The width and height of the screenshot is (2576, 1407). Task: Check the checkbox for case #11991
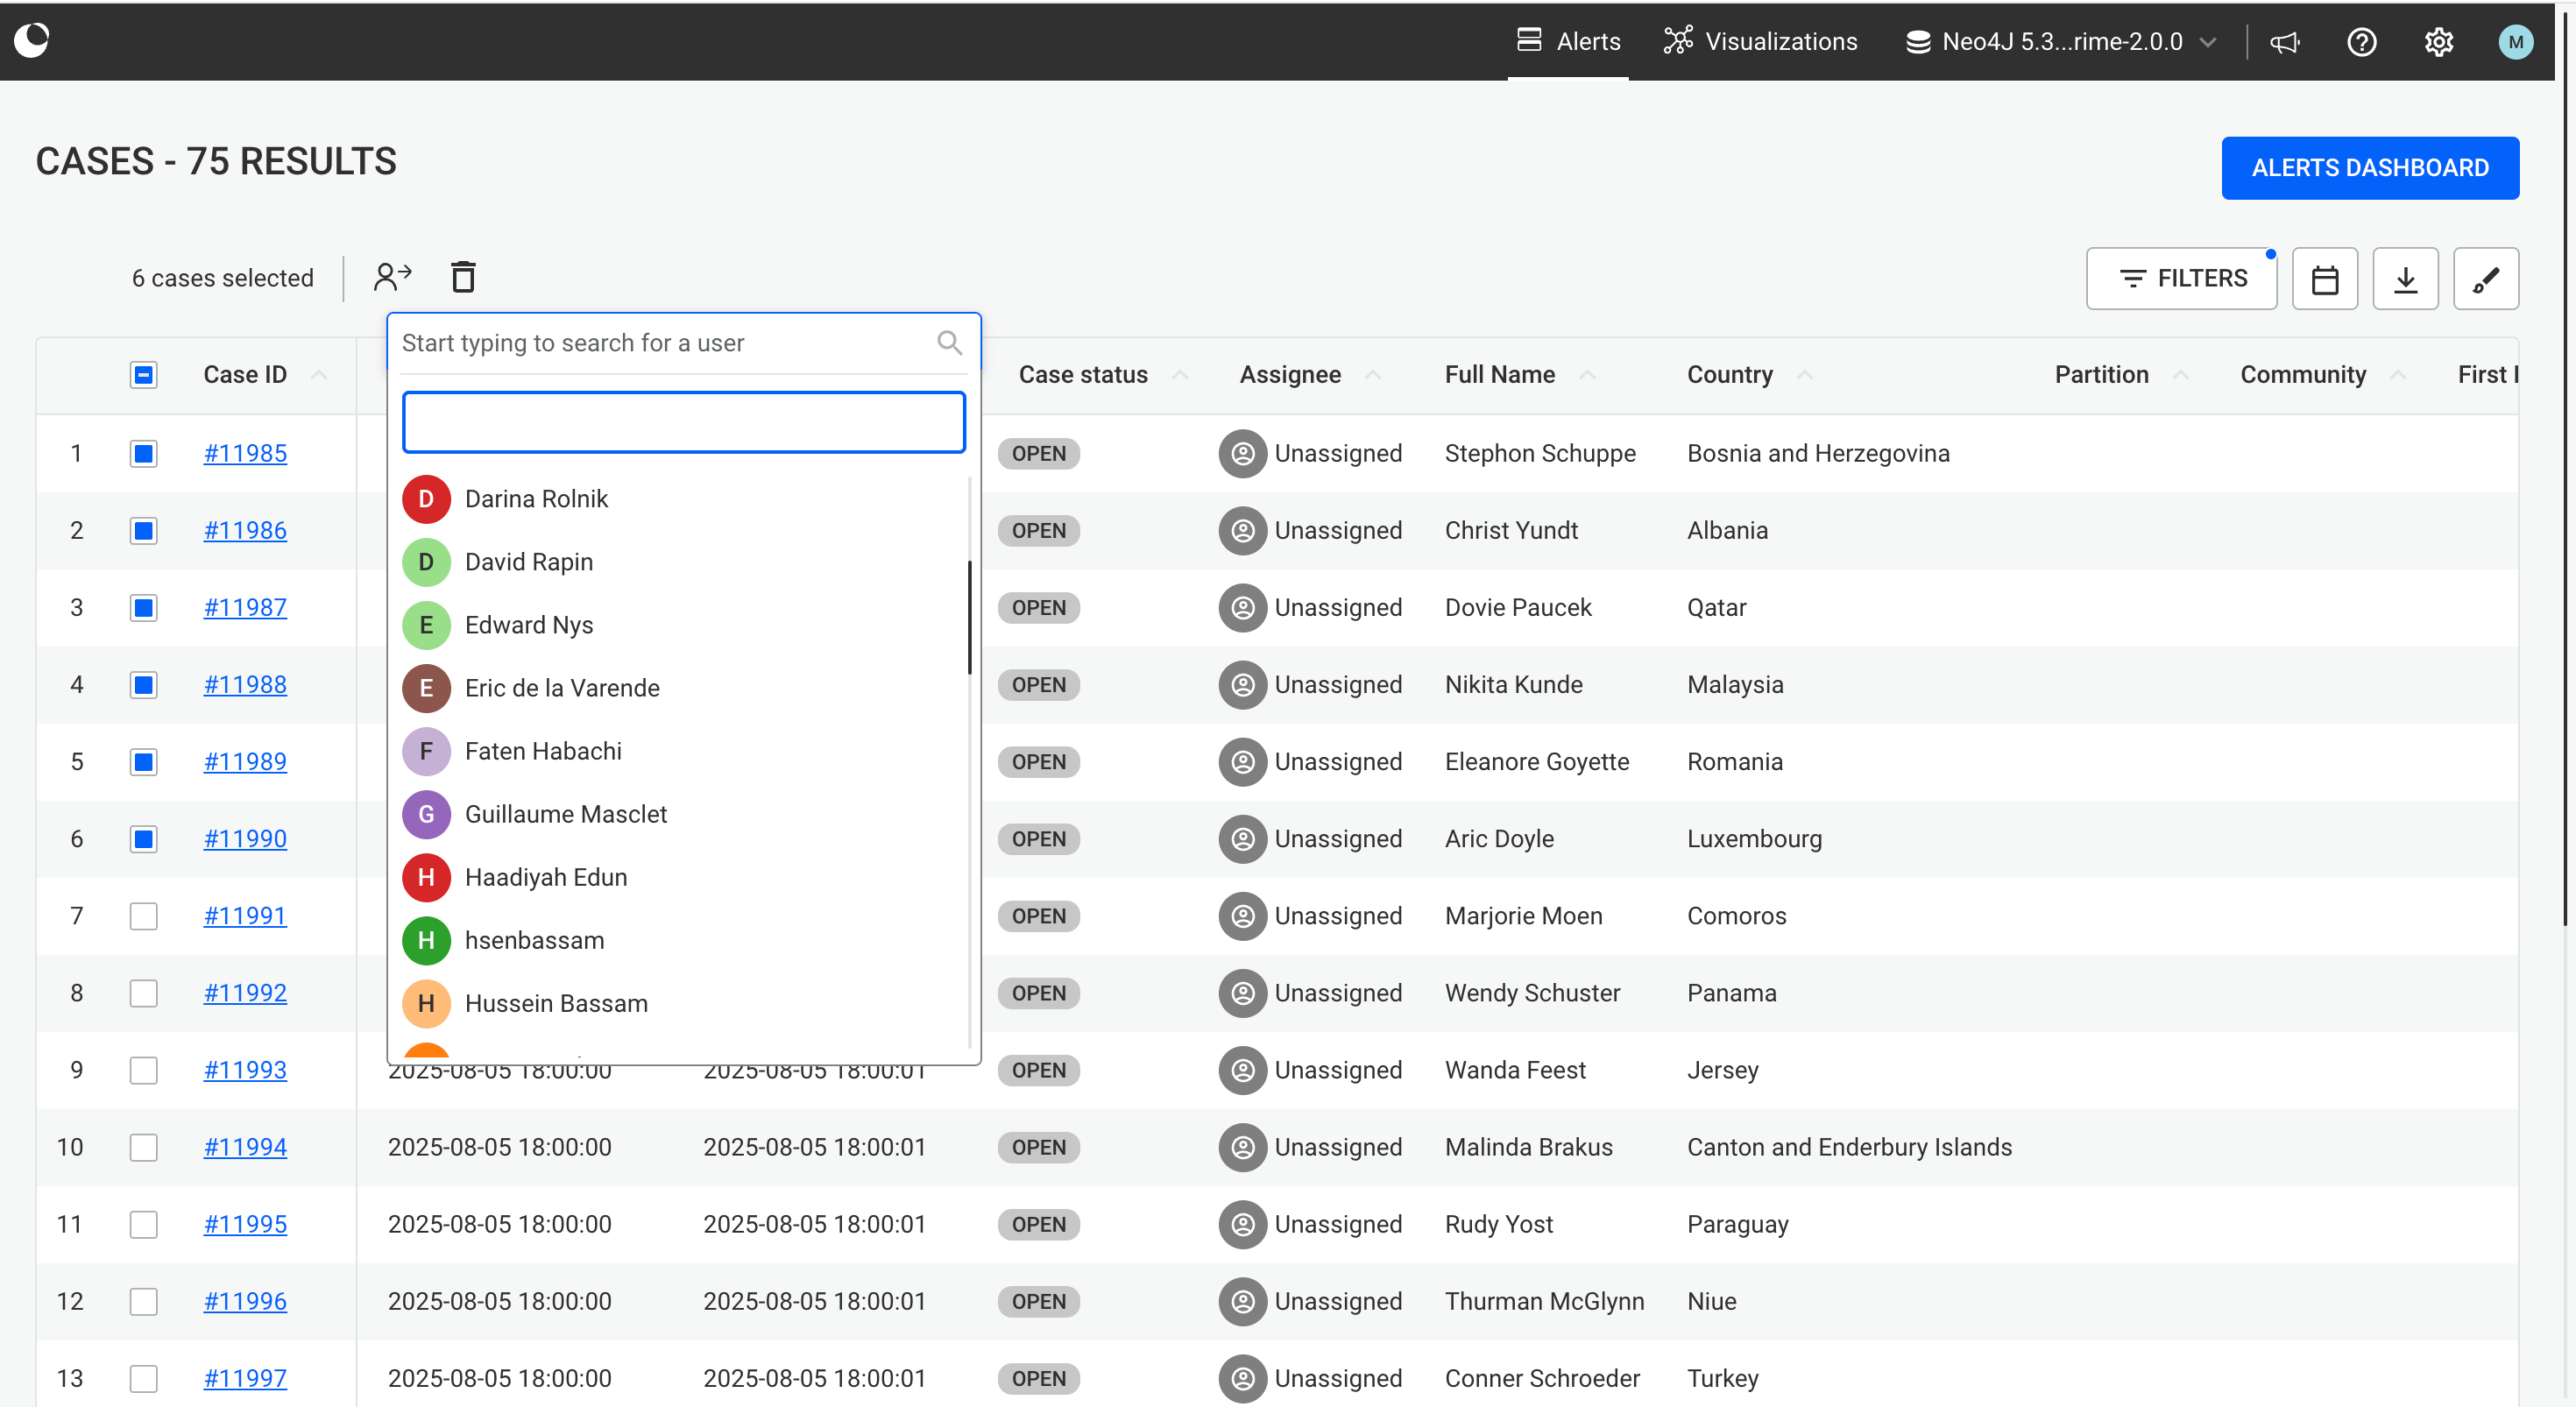coord(144,916)
